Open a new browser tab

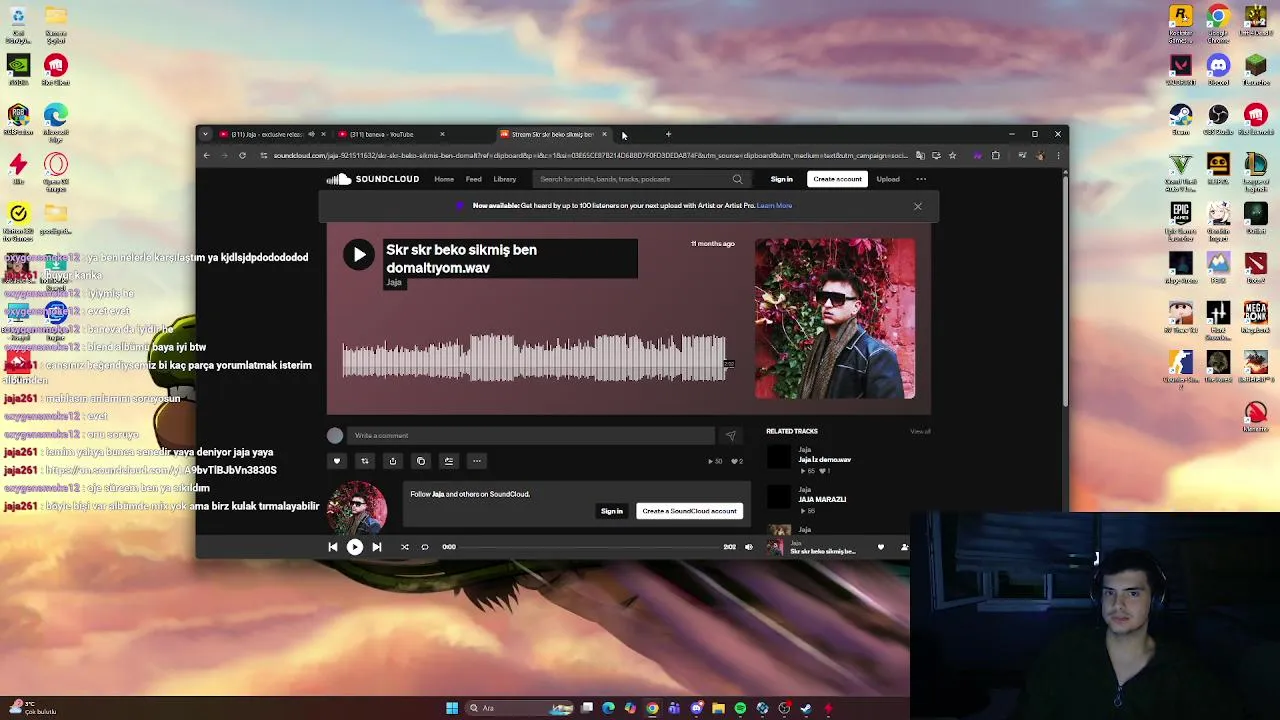pos(669,134)
